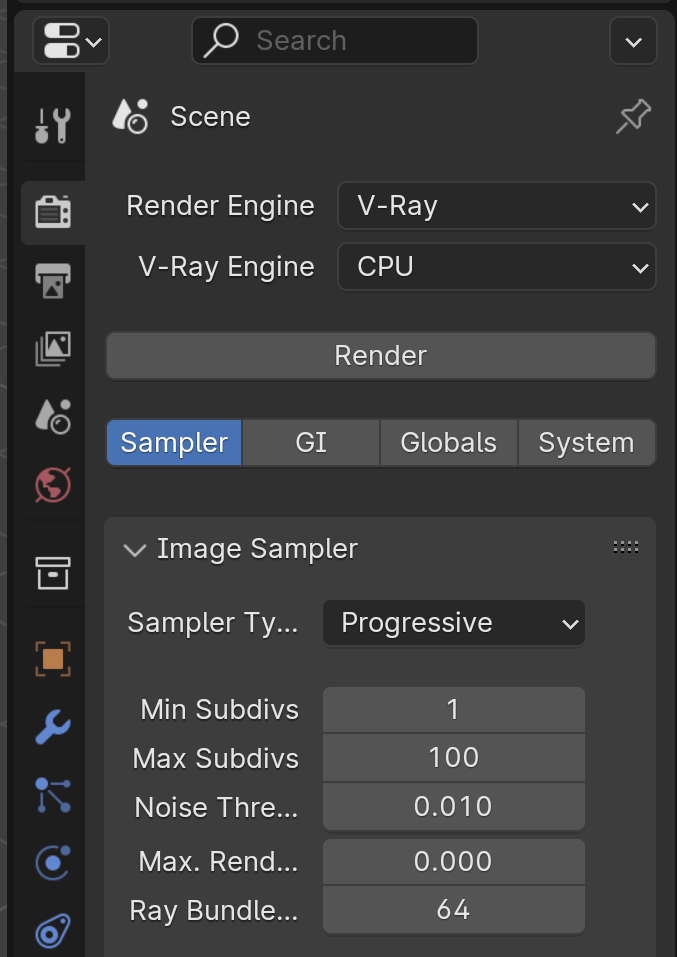The image size is (677, 957).
Task: Open the Tool properties tab
Action: [x=53, y=125]
